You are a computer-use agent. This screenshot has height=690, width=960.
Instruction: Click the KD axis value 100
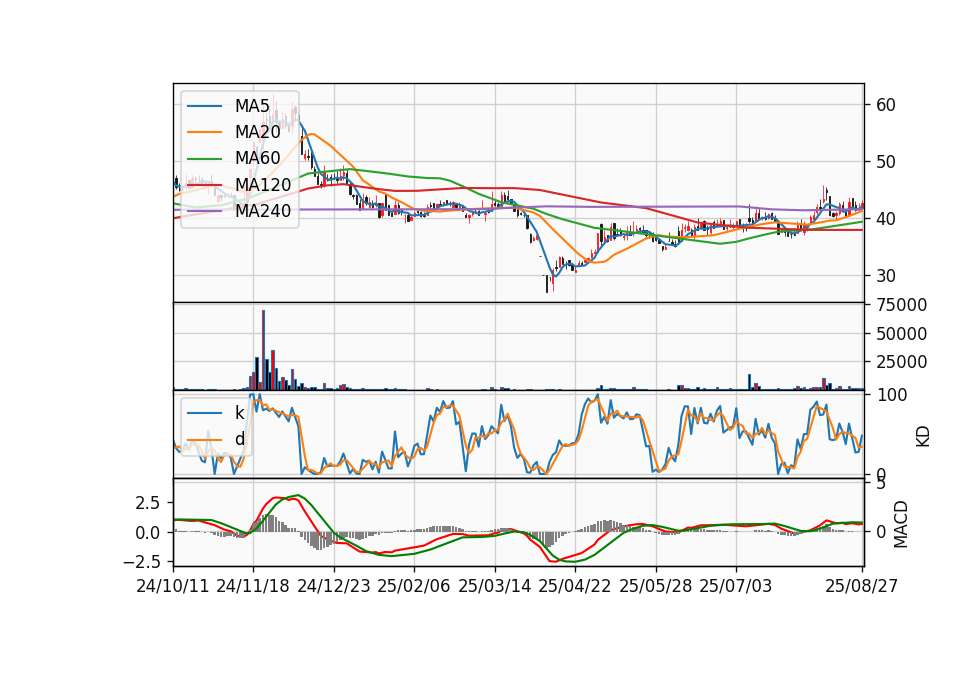[x=891, y=395]
